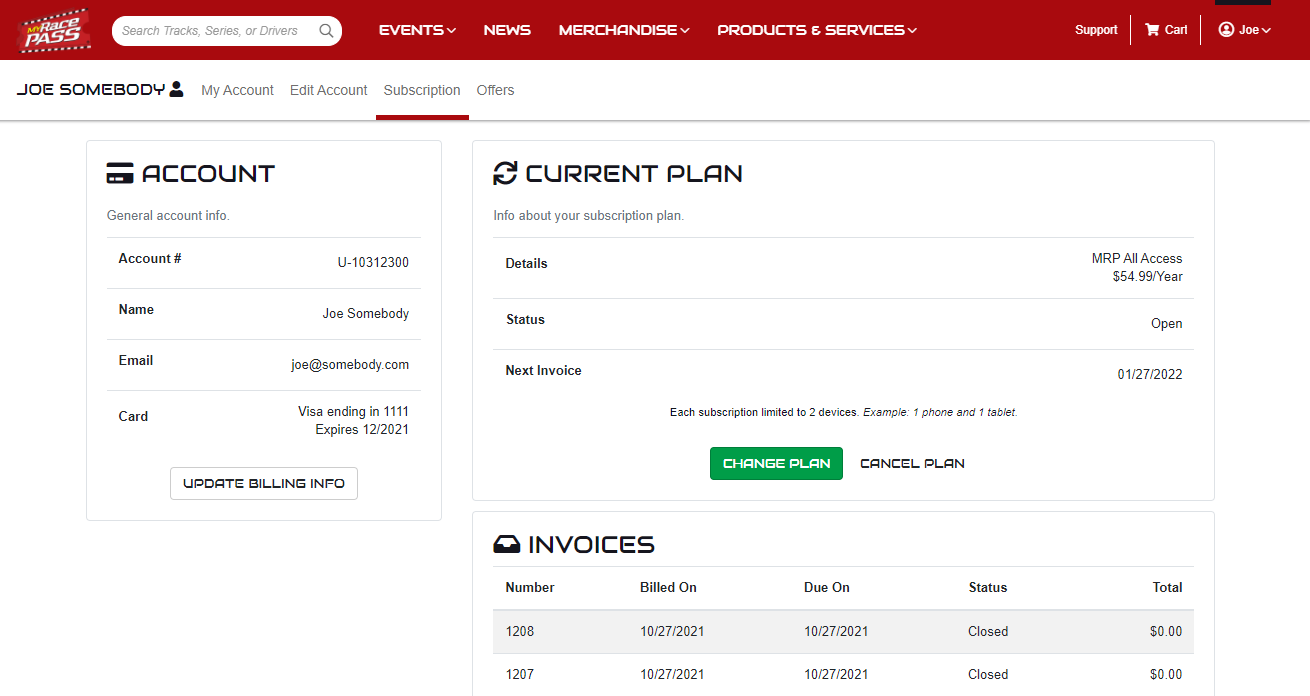Click the Open status value
Viewport: 1310px width, 696px height.
(x=1167, y=324)
